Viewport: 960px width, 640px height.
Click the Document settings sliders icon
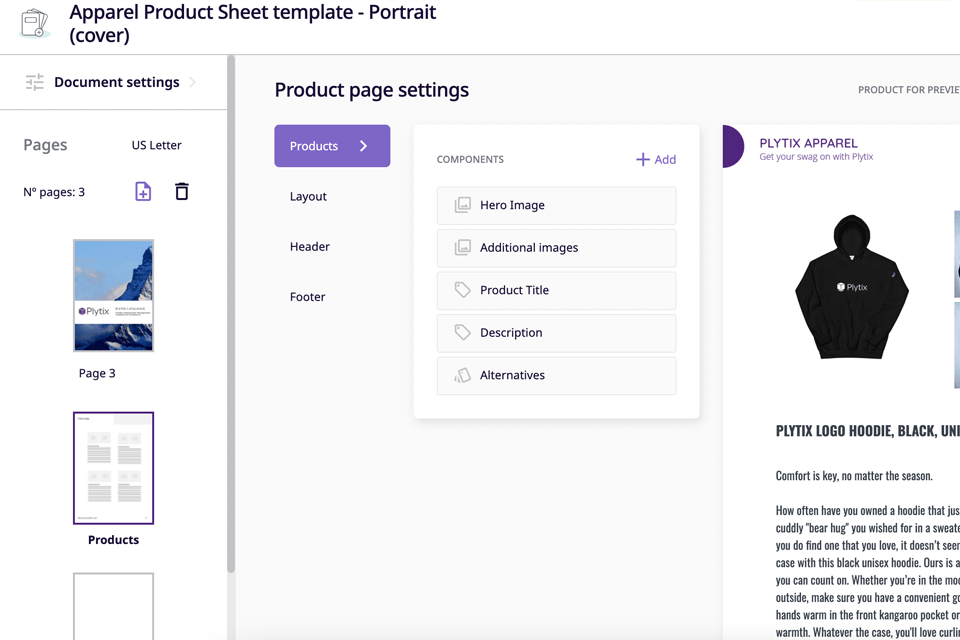pyautogui.click(x=35, y=82)
